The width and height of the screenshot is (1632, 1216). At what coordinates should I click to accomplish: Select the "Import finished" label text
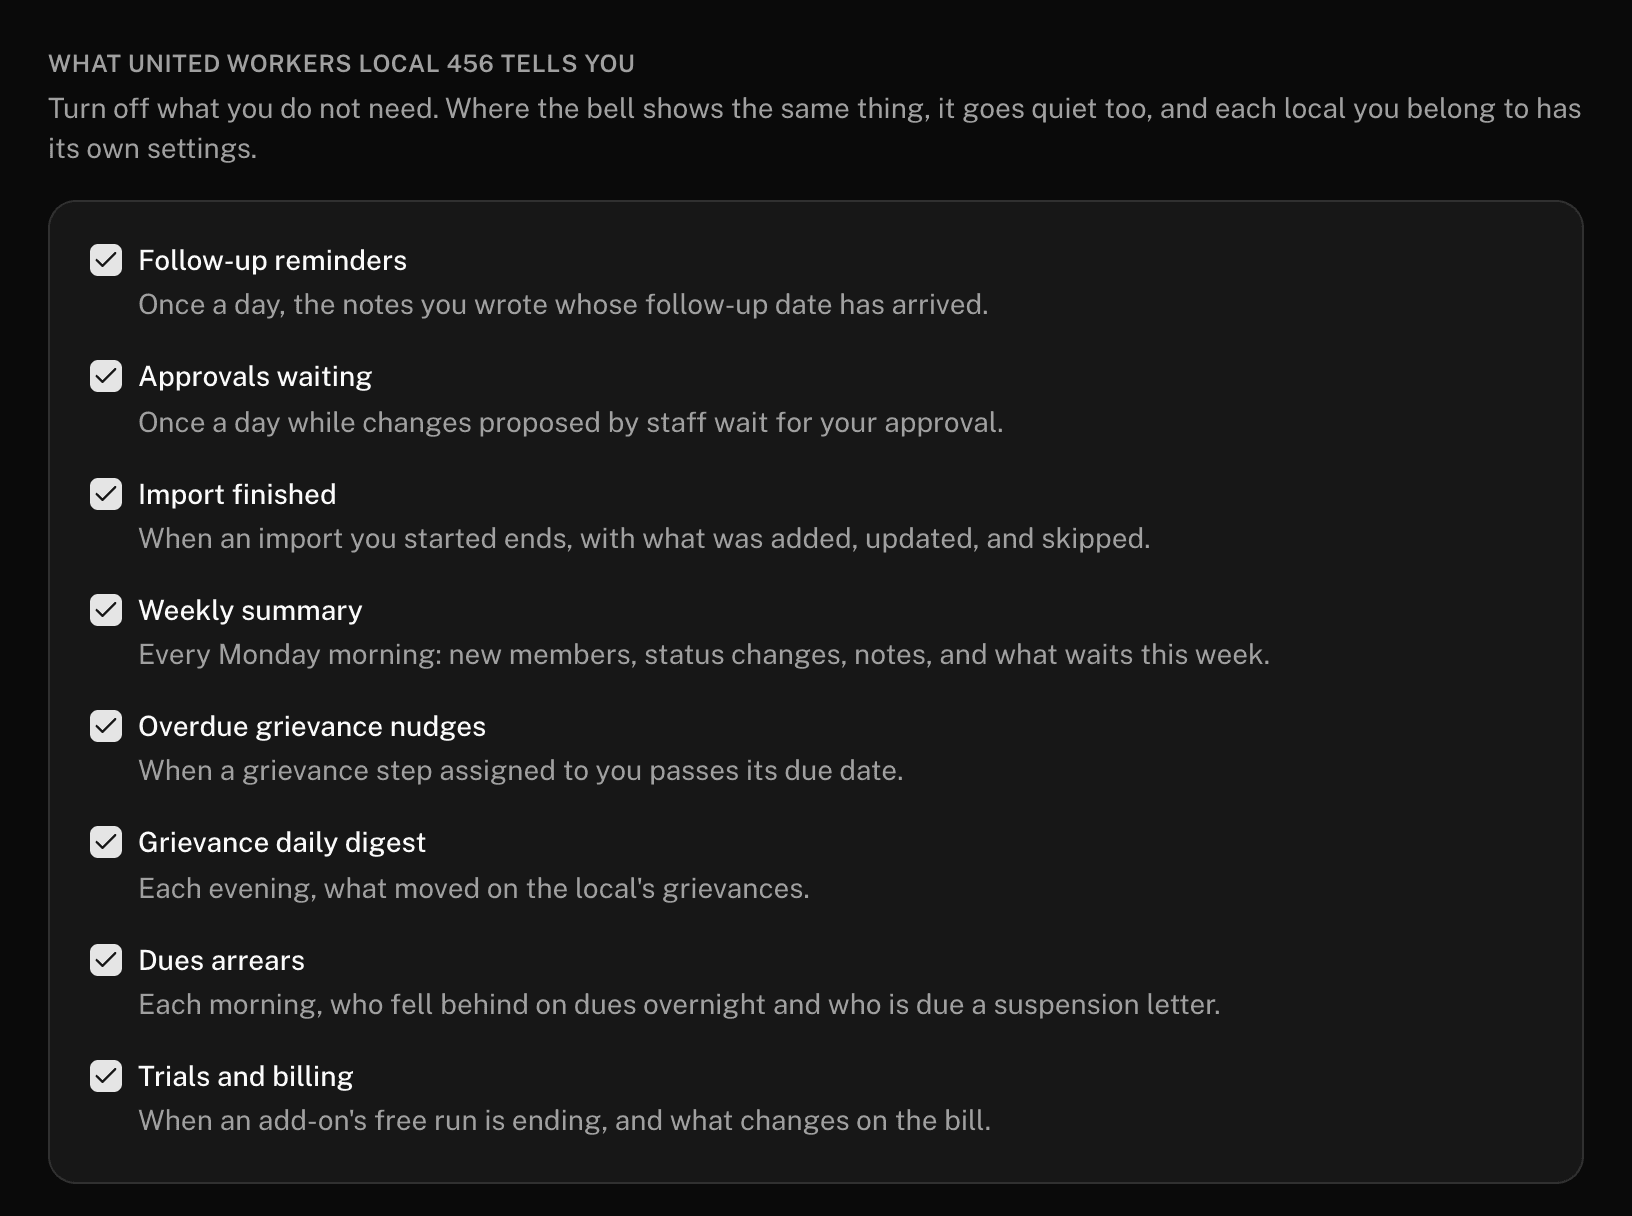pos(237,494)
